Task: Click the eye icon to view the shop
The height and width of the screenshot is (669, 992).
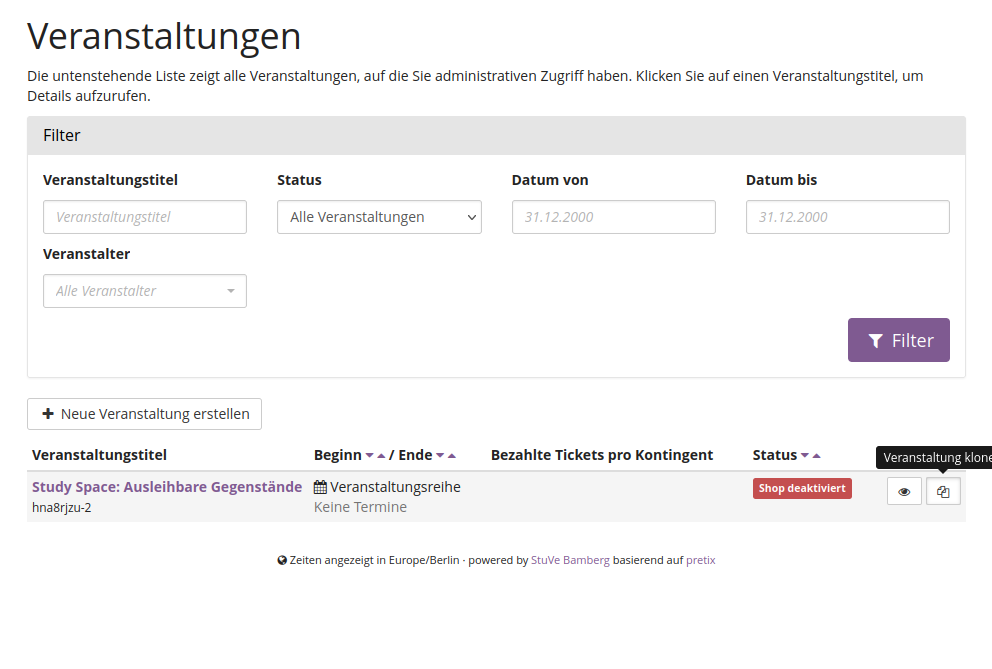Action: click(x=904, y=492)
